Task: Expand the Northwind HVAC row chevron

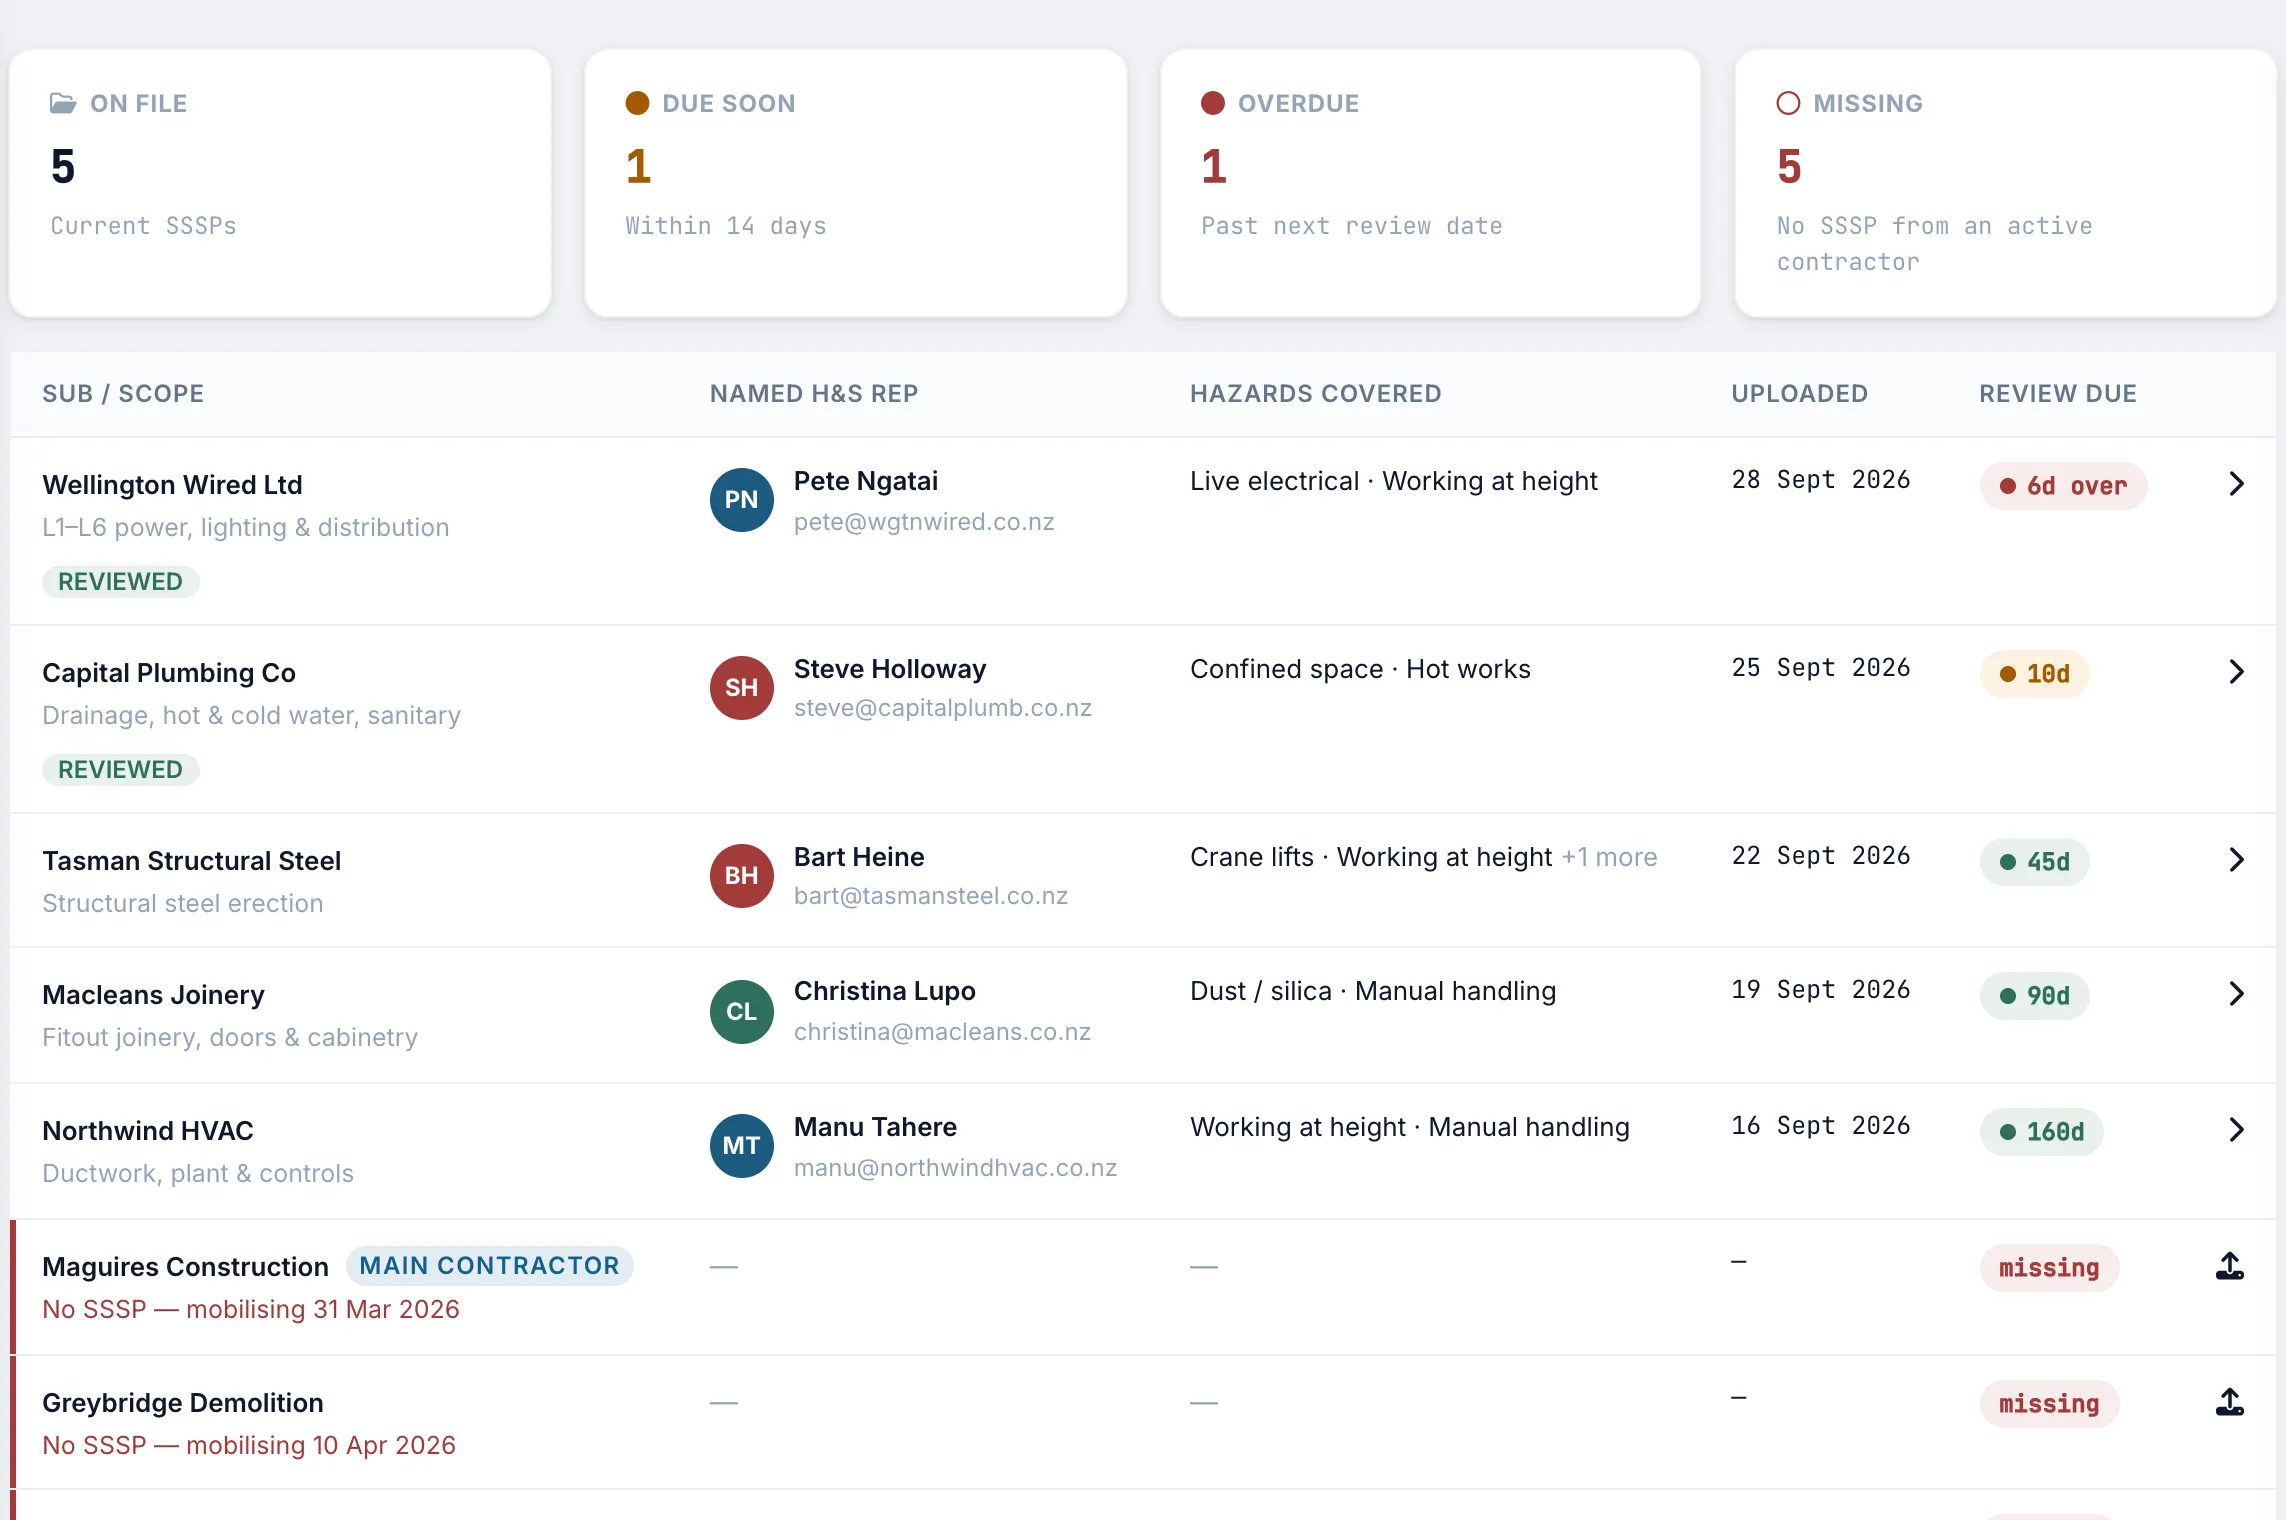Action: pos(2237,1130)
